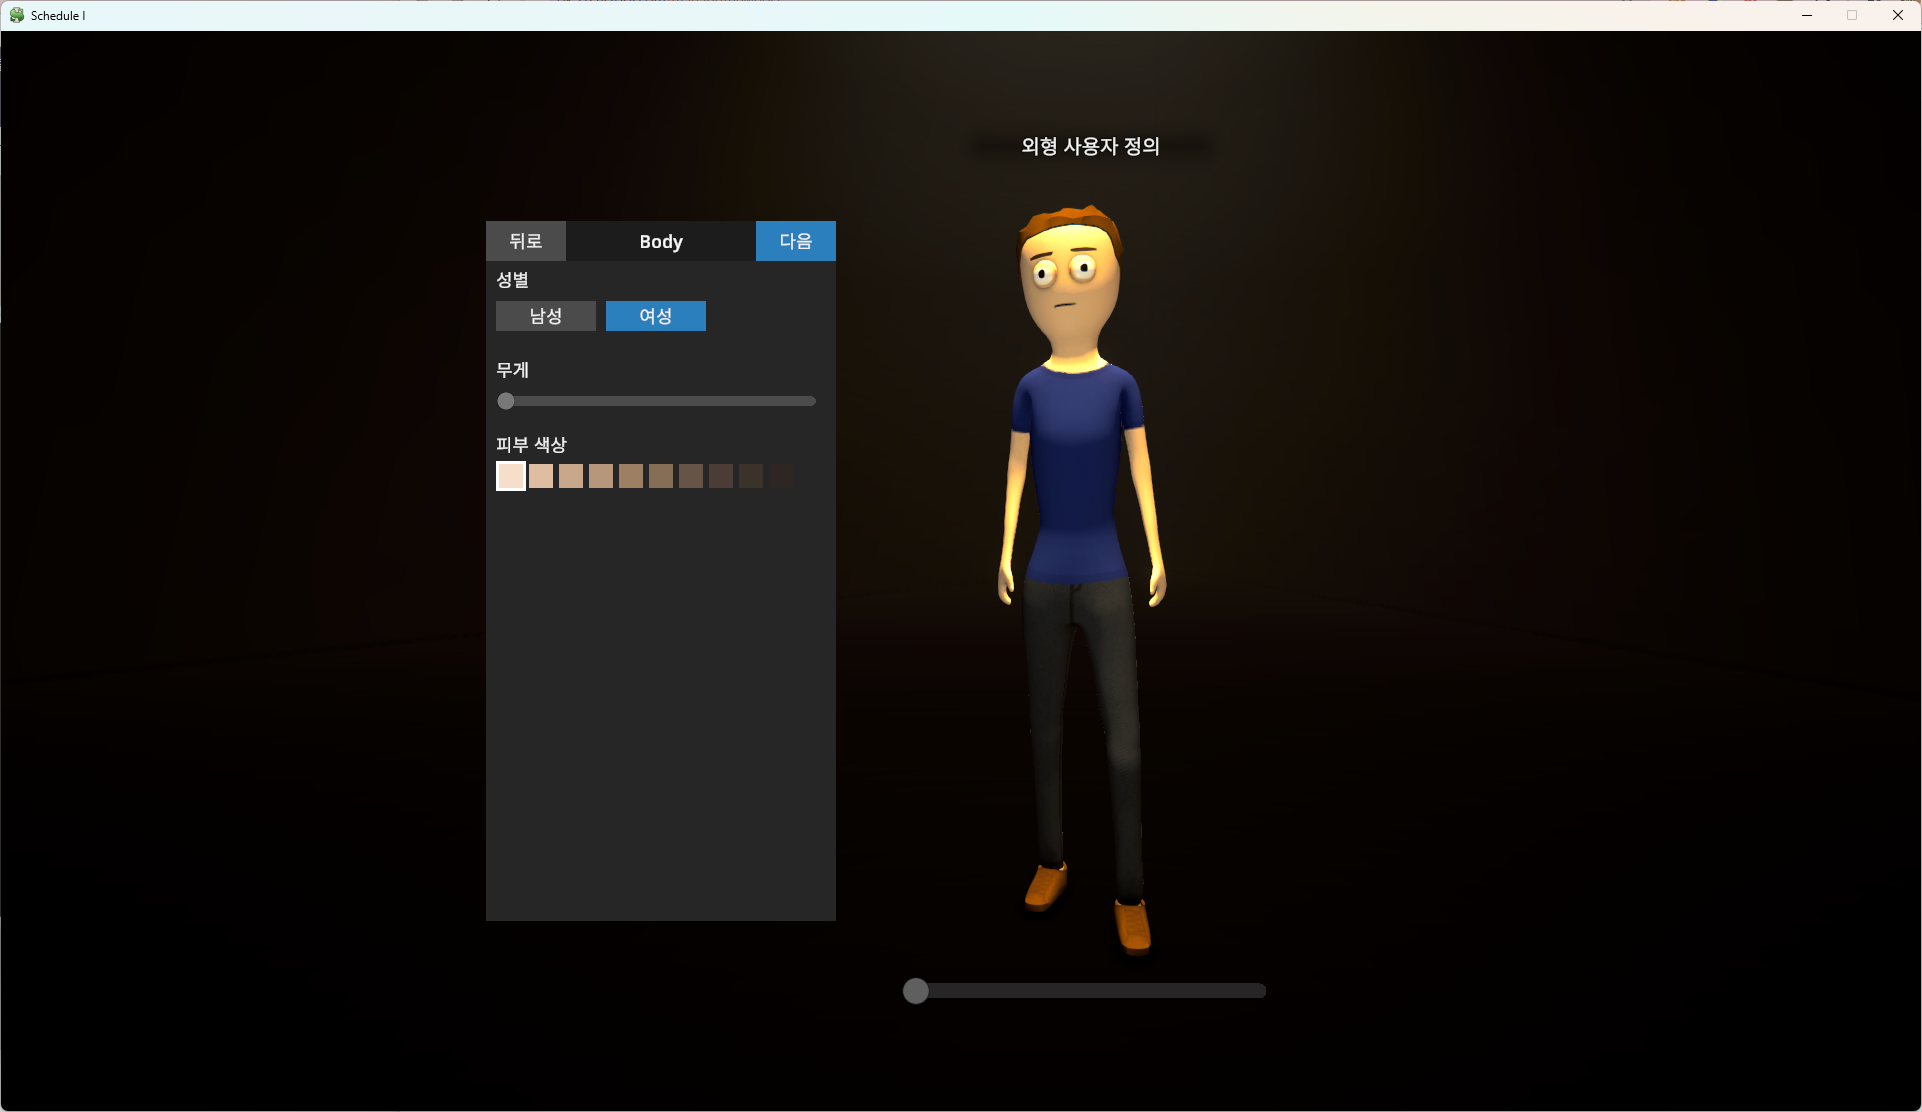
Task: Click the Body section title
Action: [x=660, y=241]
